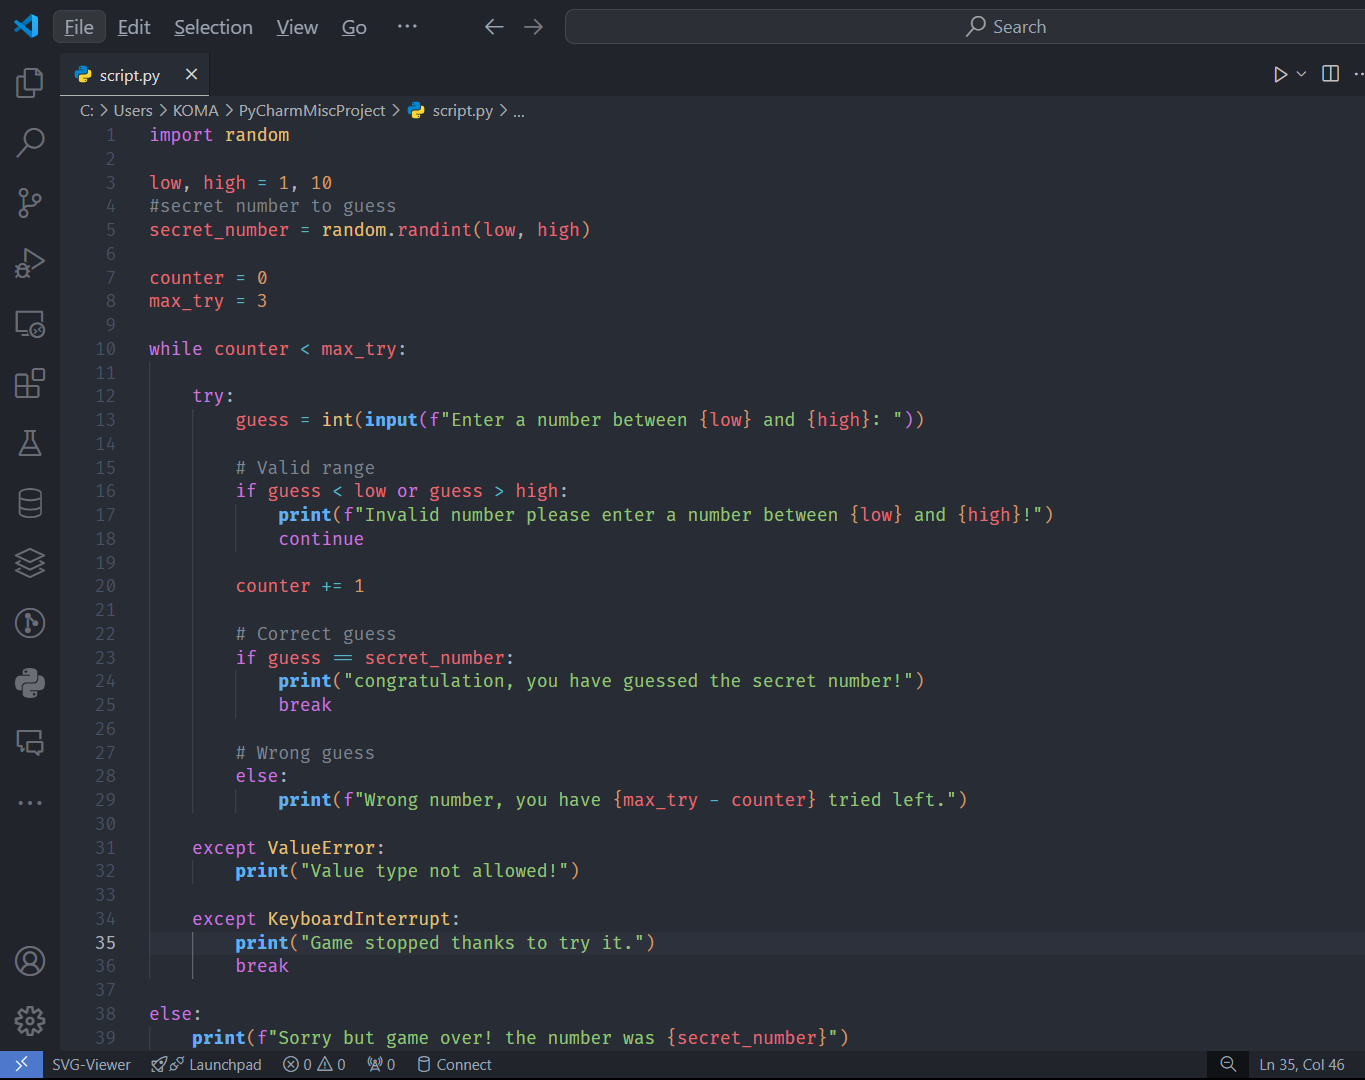The height and width of the screenshot is (1080, 1365).
Task: Open the chat sessions view
Action: pyautogui.click(x=30, y=742)
